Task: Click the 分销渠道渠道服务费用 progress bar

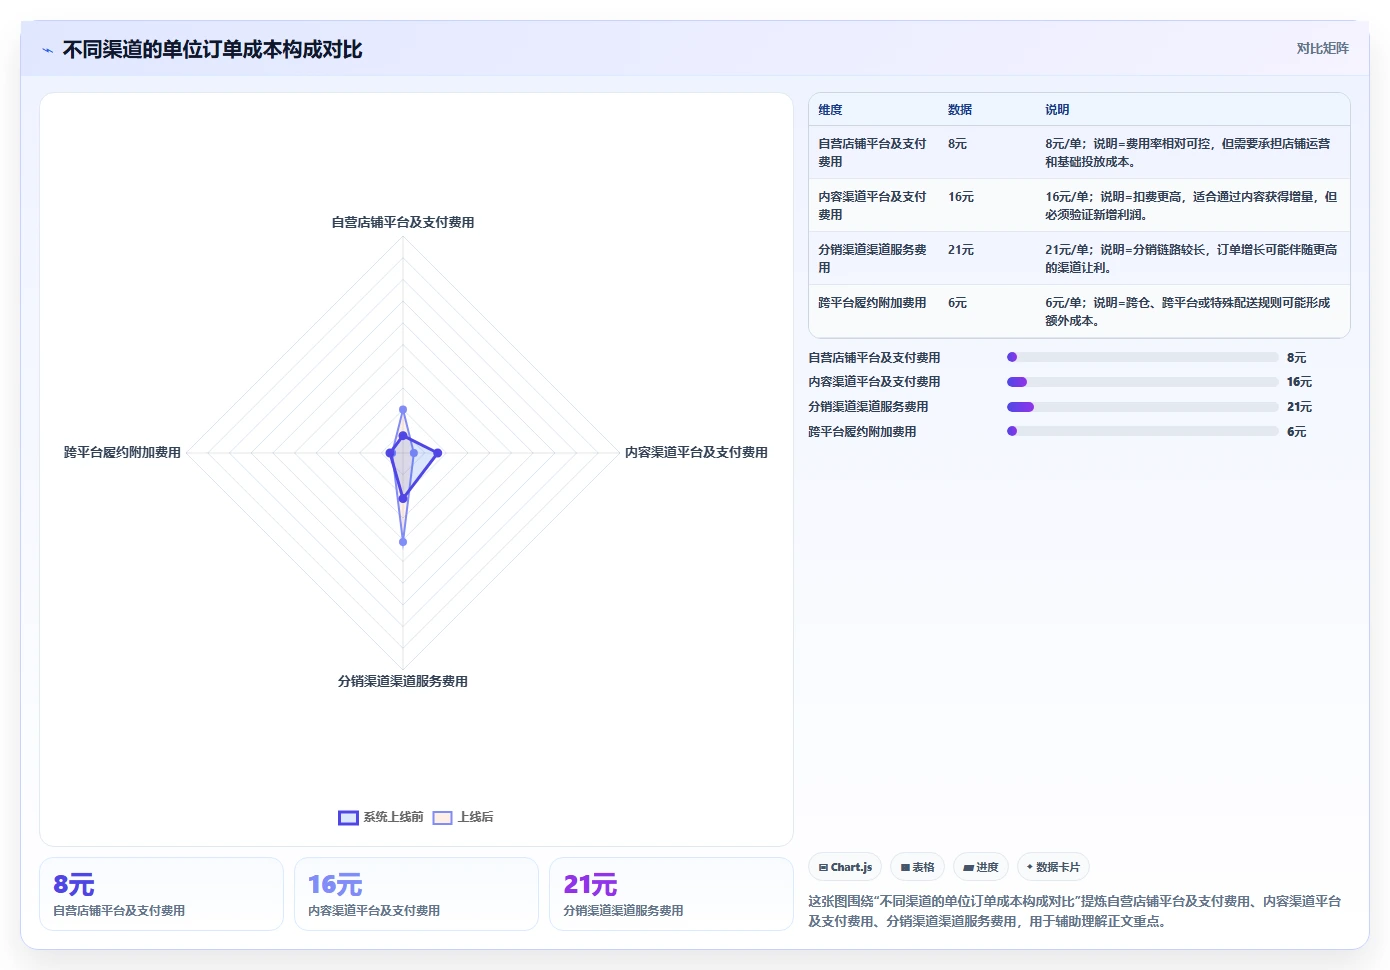Action: point(1142,407)
